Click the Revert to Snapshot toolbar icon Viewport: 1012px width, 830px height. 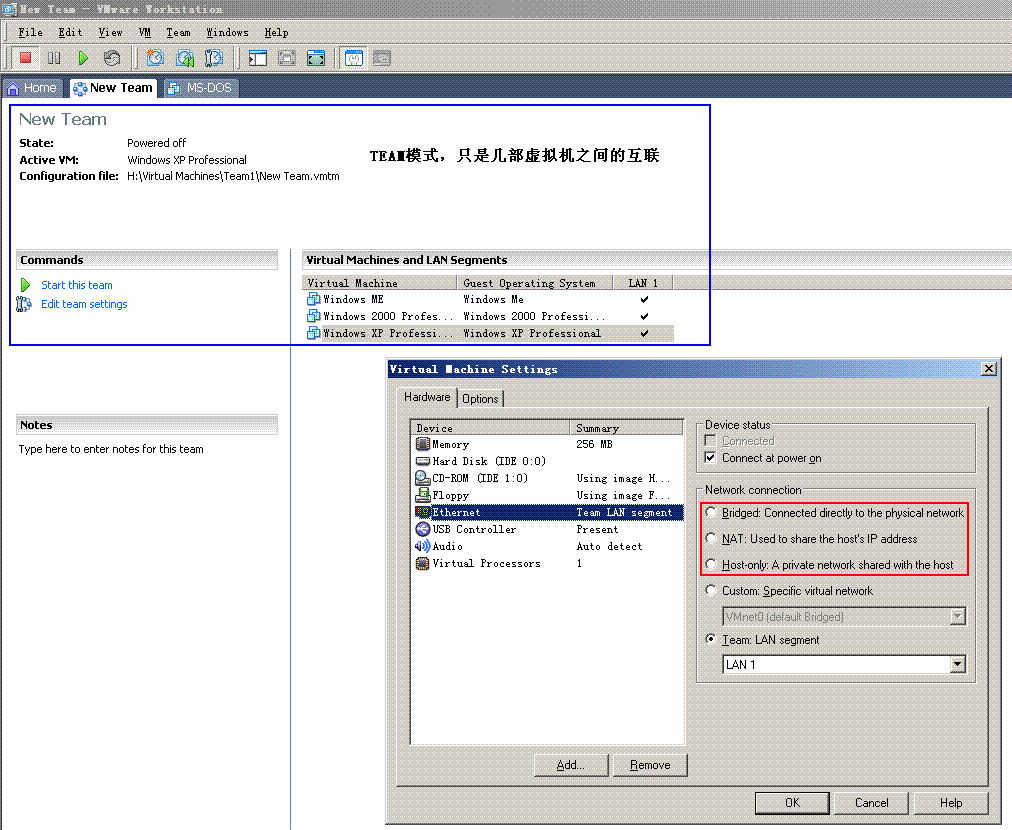185,58
